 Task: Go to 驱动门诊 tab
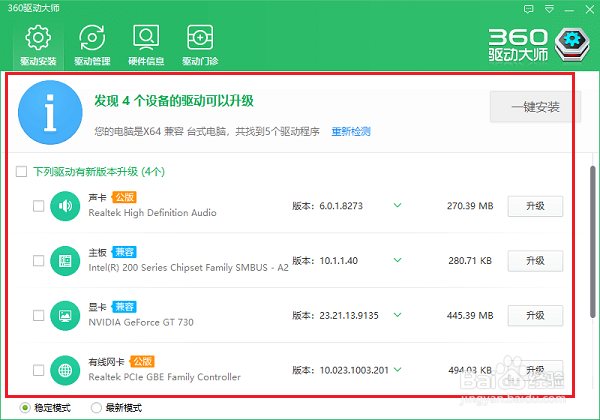coord(200,46)
